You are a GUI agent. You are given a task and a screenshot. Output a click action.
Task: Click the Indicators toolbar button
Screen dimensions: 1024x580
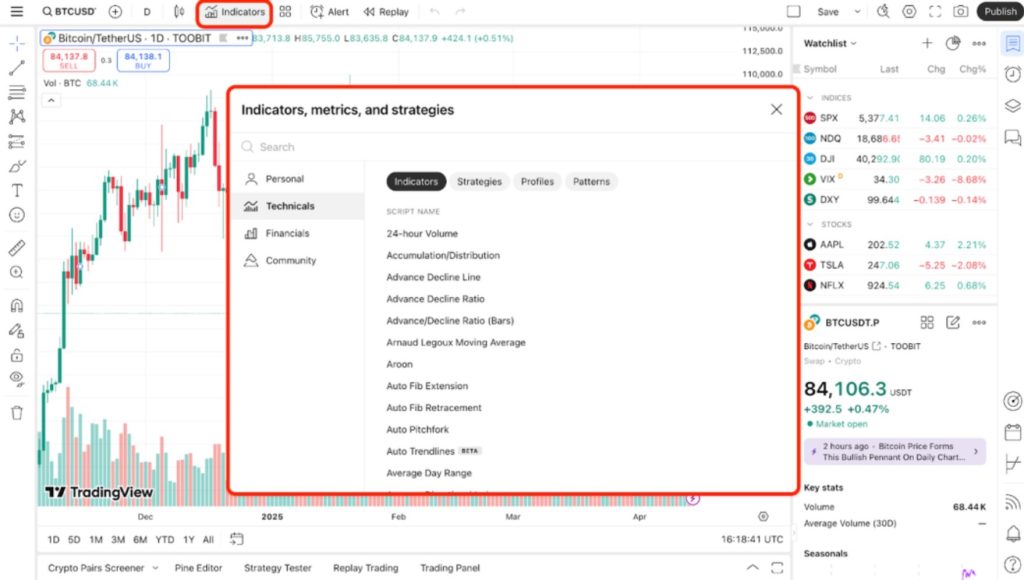(x=234, y=12)
